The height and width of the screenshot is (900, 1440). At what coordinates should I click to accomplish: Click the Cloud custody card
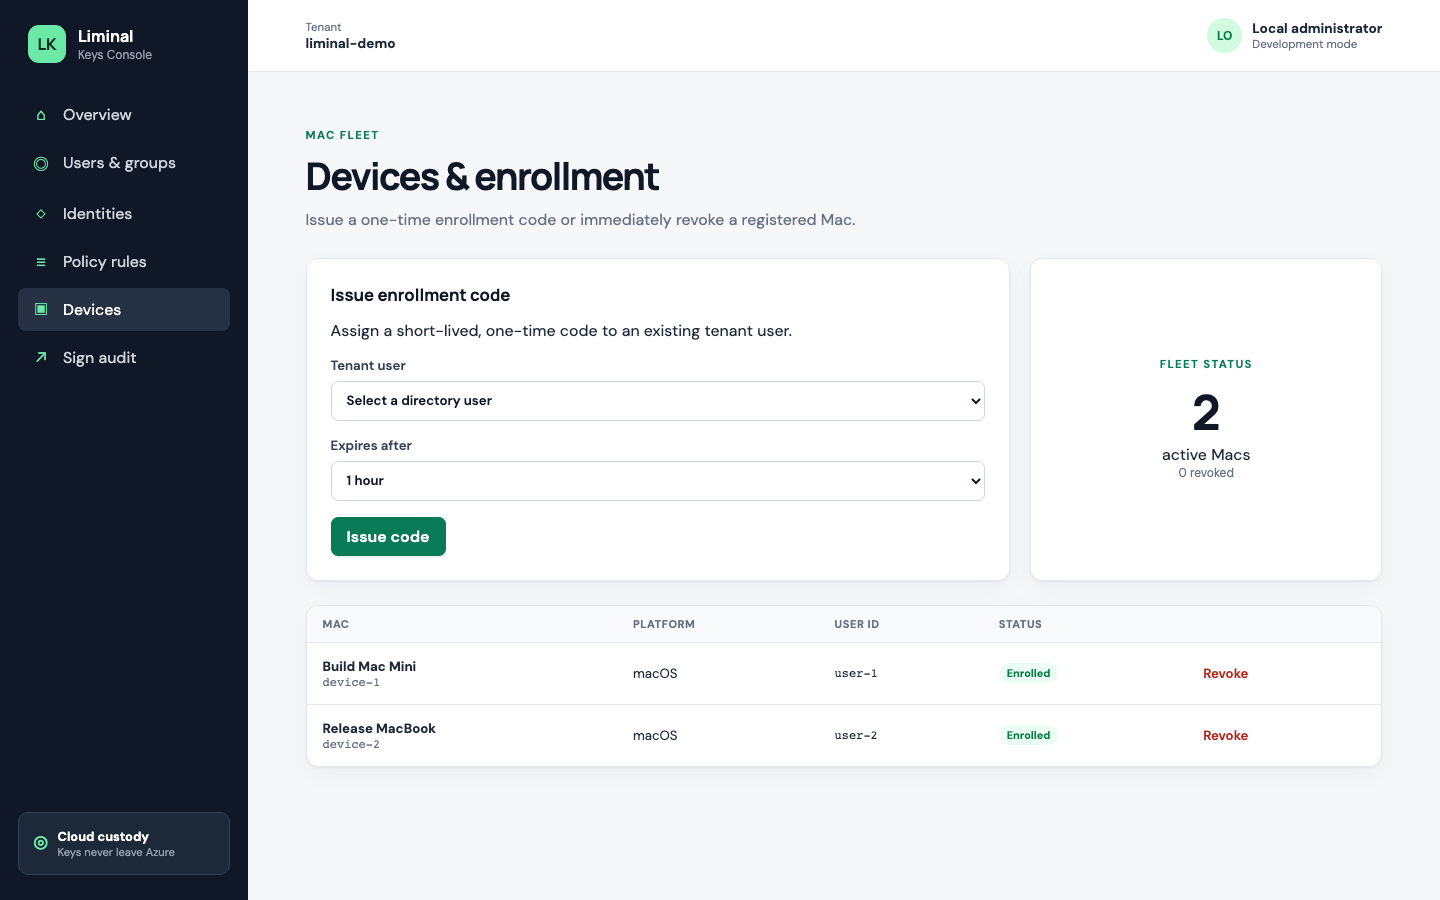[124, 844]
